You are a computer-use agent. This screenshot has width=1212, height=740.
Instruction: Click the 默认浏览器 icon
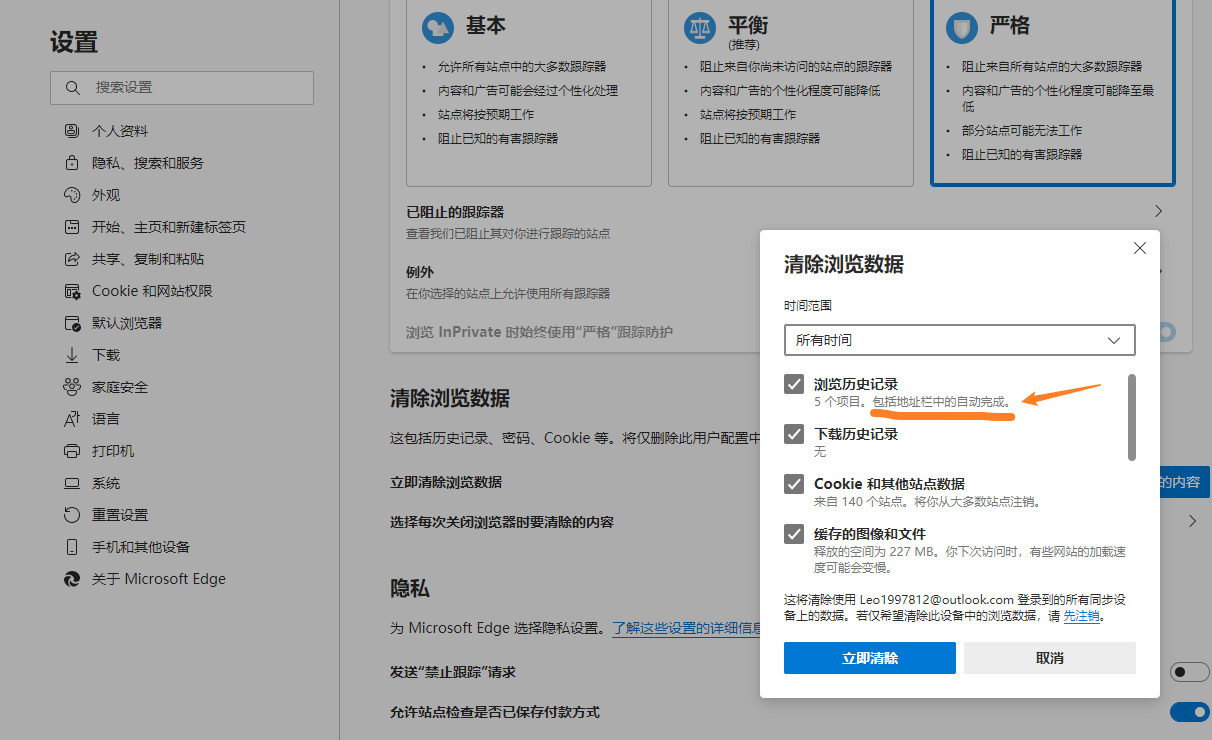click(72, 323)
